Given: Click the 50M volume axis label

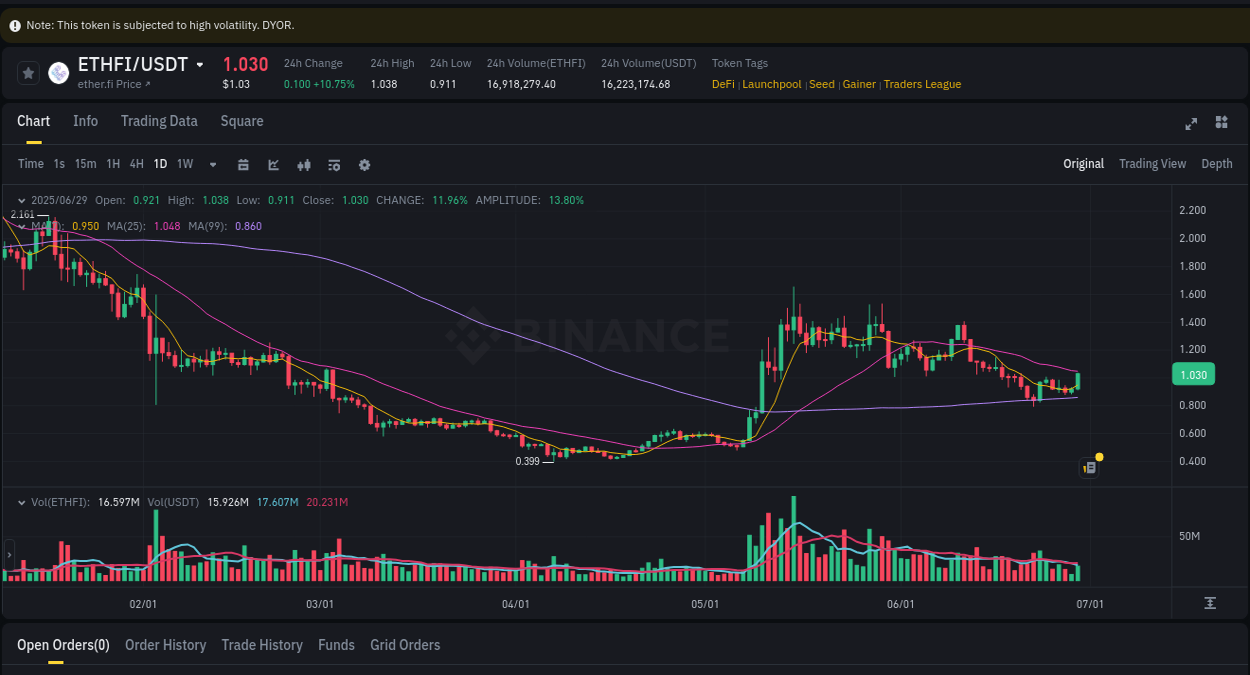Looking at the screenshot, I should 1189,536.
